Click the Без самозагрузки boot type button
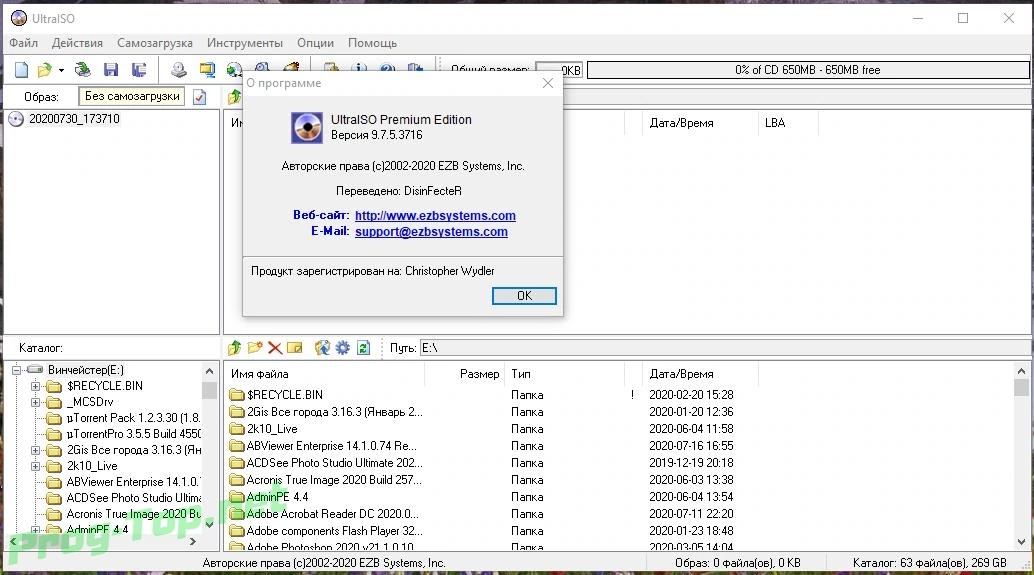 132,96
